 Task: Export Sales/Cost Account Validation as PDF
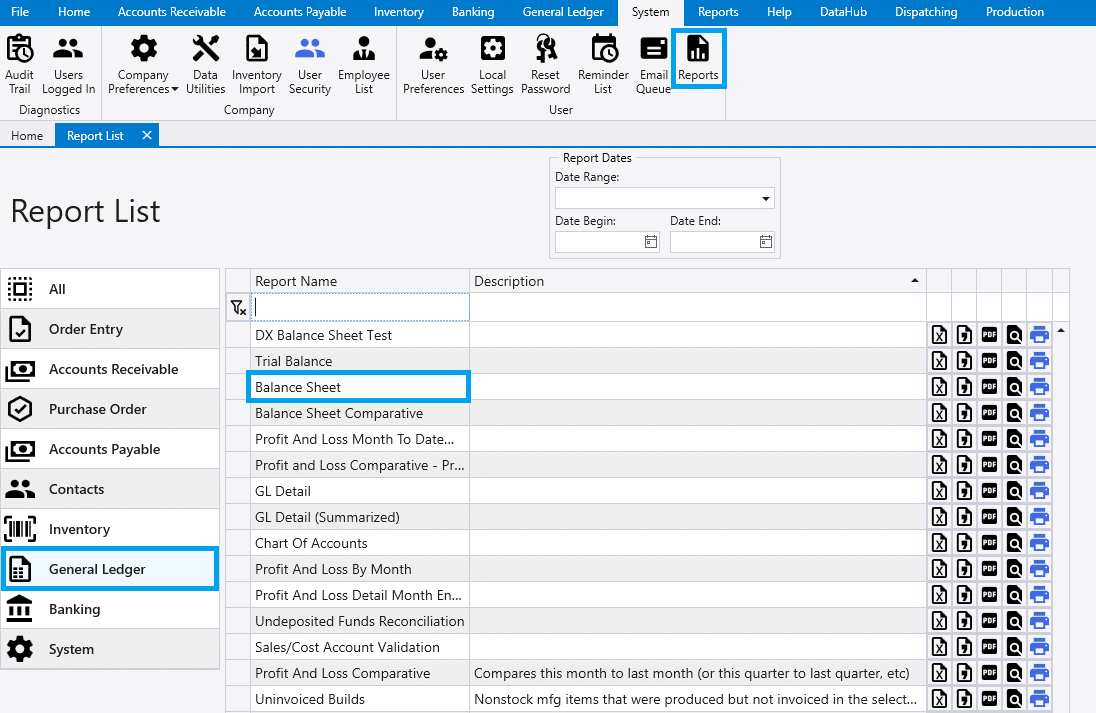point(989,647)
